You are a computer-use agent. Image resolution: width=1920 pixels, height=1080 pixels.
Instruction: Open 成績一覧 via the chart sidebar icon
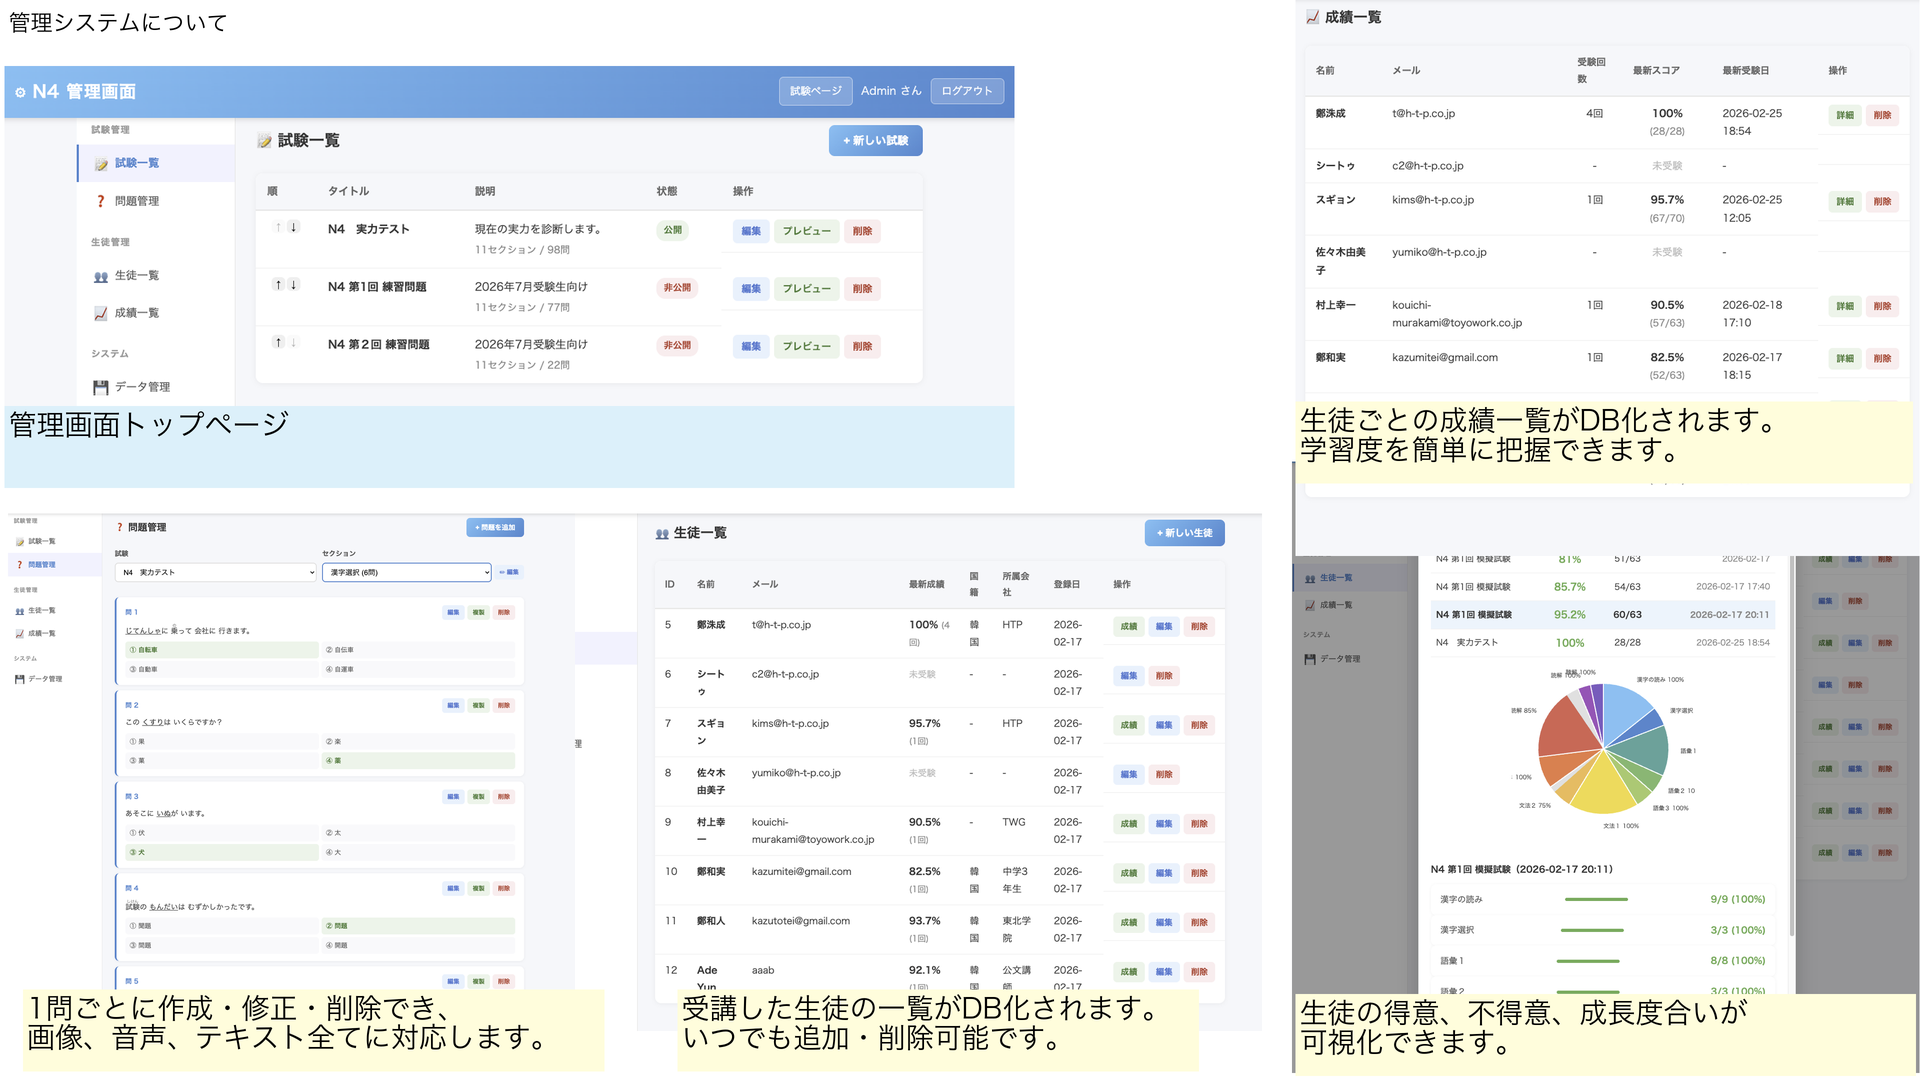click(100, 312)
